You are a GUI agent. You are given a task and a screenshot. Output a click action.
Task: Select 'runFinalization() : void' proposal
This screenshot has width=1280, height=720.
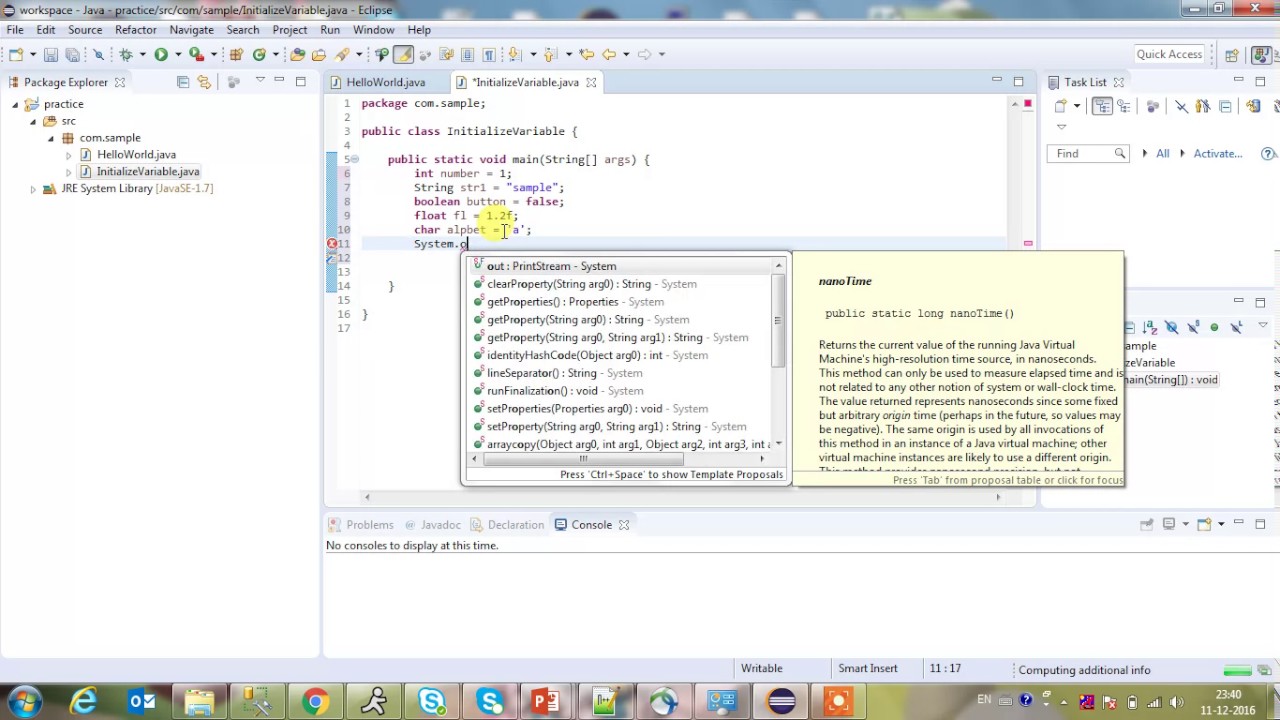click(x=620, y=391)
